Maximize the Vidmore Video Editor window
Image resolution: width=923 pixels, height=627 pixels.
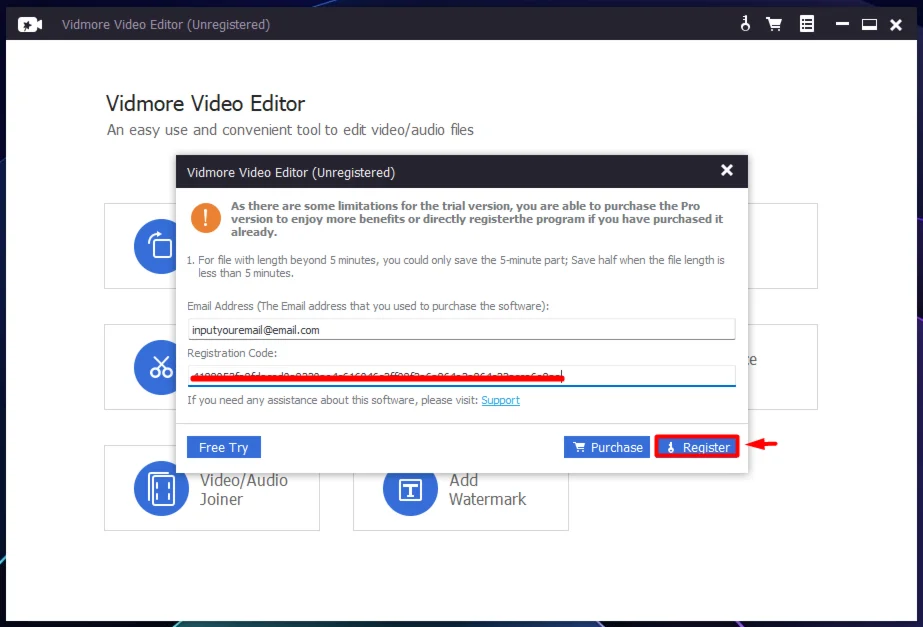click(869, 24)
